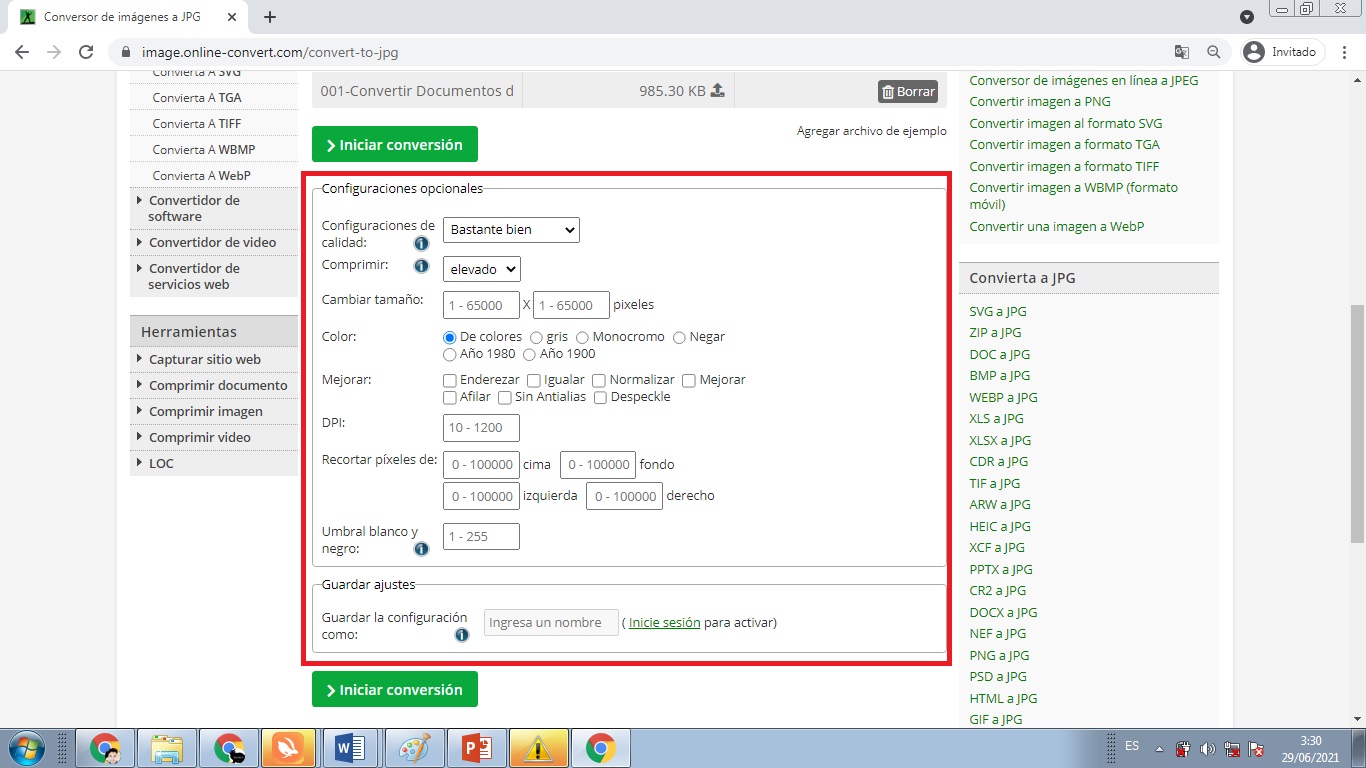Click the info icon for Umbral blanco y negro
The height and width of the screenshot is (768, 1366).
coord(421,549)
